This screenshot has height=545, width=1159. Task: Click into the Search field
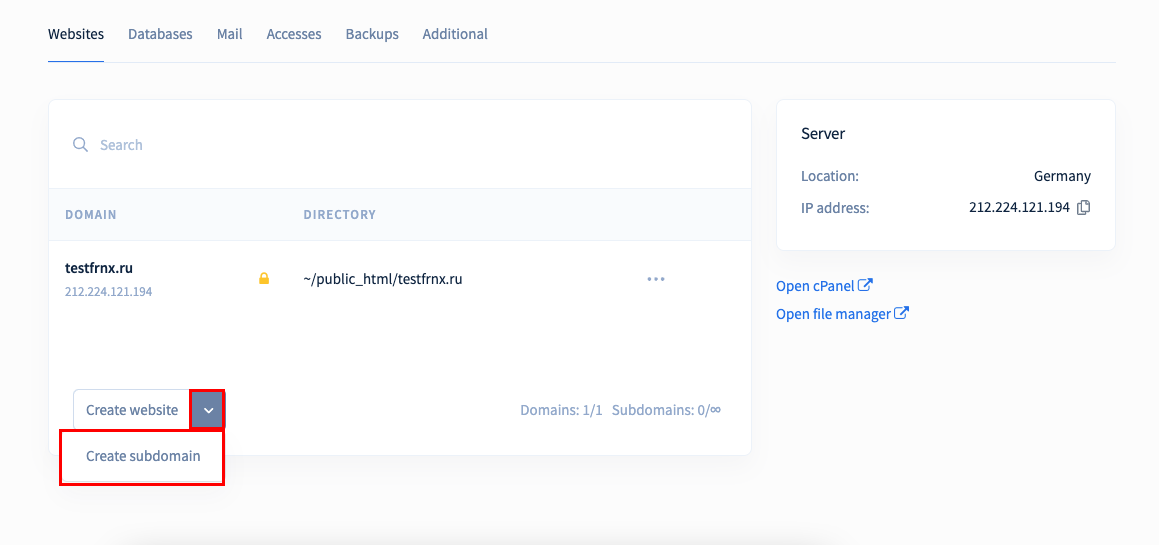(x=399, y=144)
